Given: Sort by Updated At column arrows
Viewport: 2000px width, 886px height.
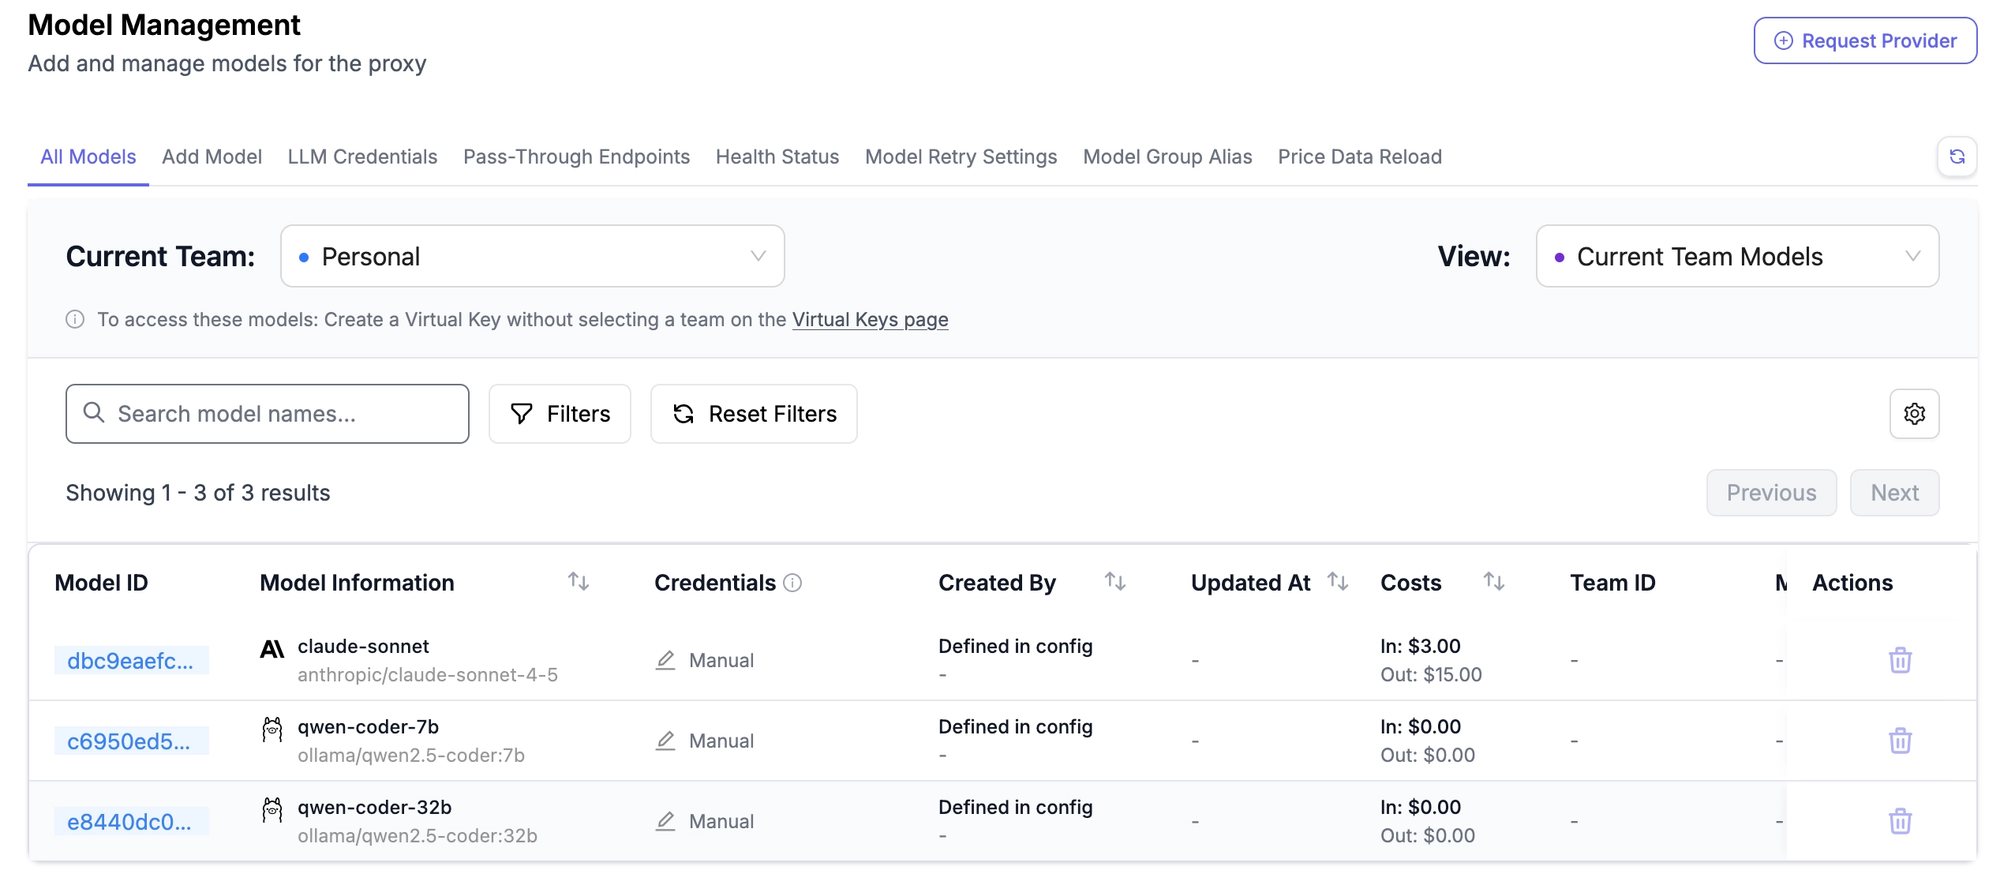Looking at the screenshot, I should (1337, 581).
